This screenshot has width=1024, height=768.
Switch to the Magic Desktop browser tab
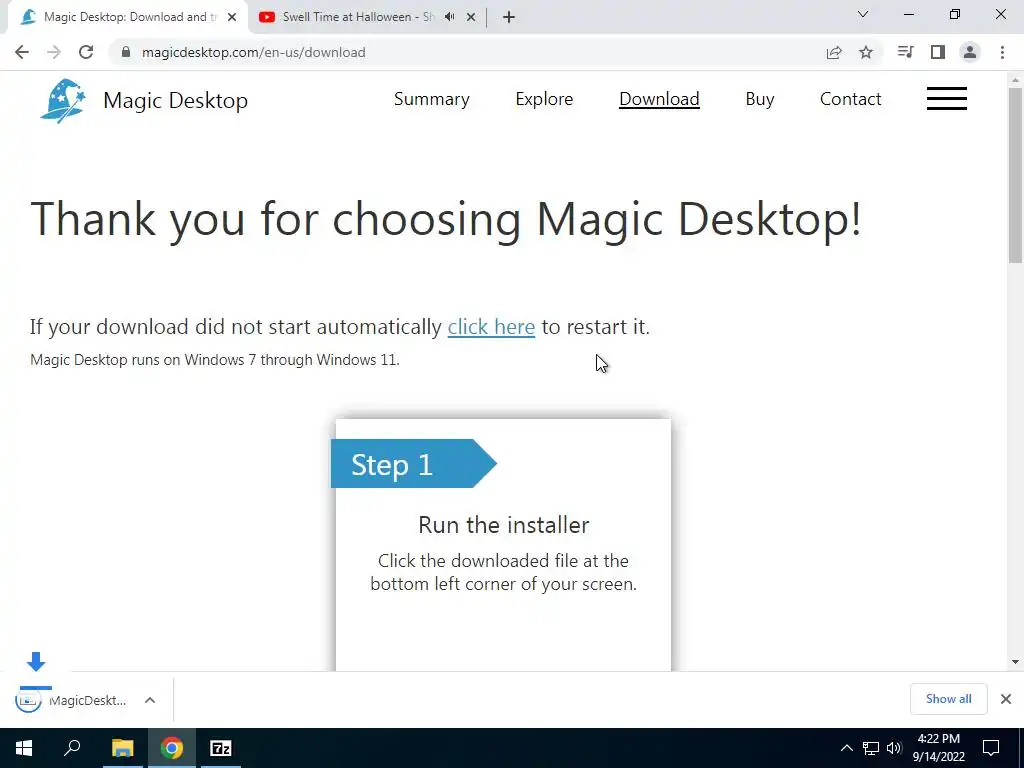(x=128, y=17)
